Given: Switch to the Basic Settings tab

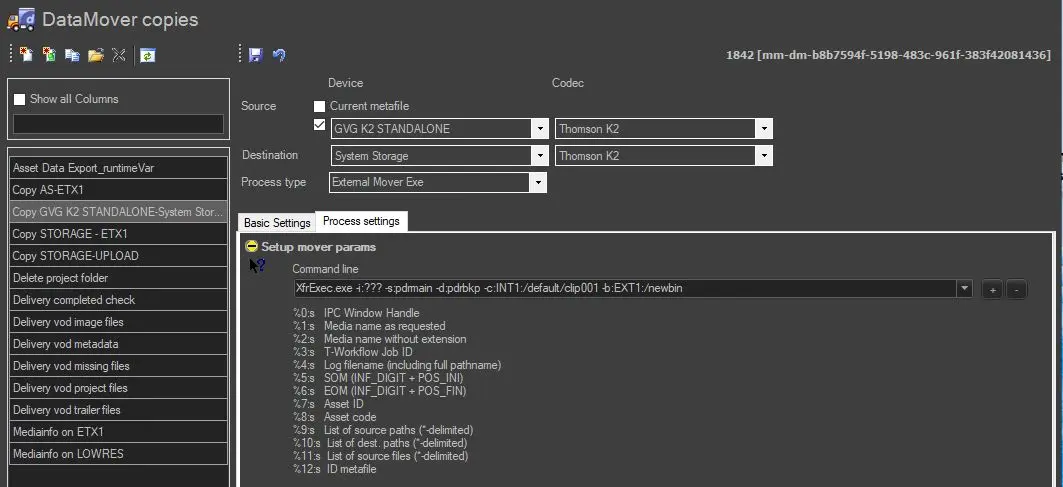Looking at the screenshot, I should click(277, 222).
